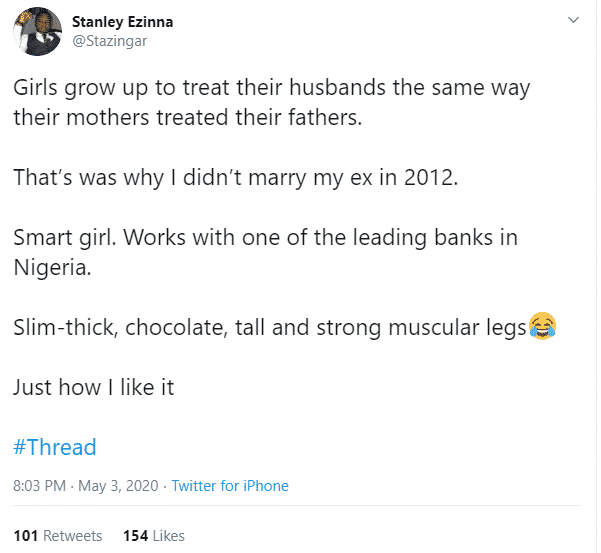Open the Twitter for iPhone source link

pyautogui.click(x=230, y=486)
